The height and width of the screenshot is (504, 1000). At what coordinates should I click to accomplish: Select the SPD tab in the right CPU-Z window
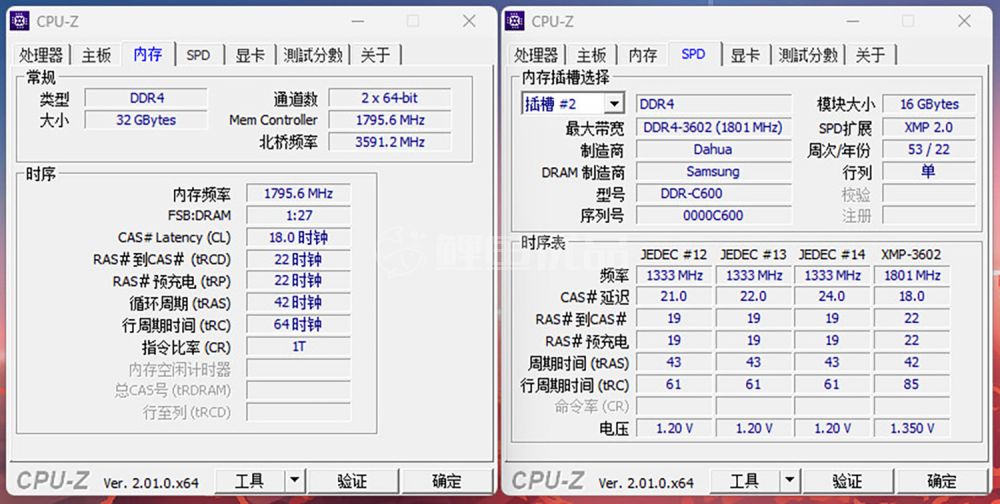[694, 54]
